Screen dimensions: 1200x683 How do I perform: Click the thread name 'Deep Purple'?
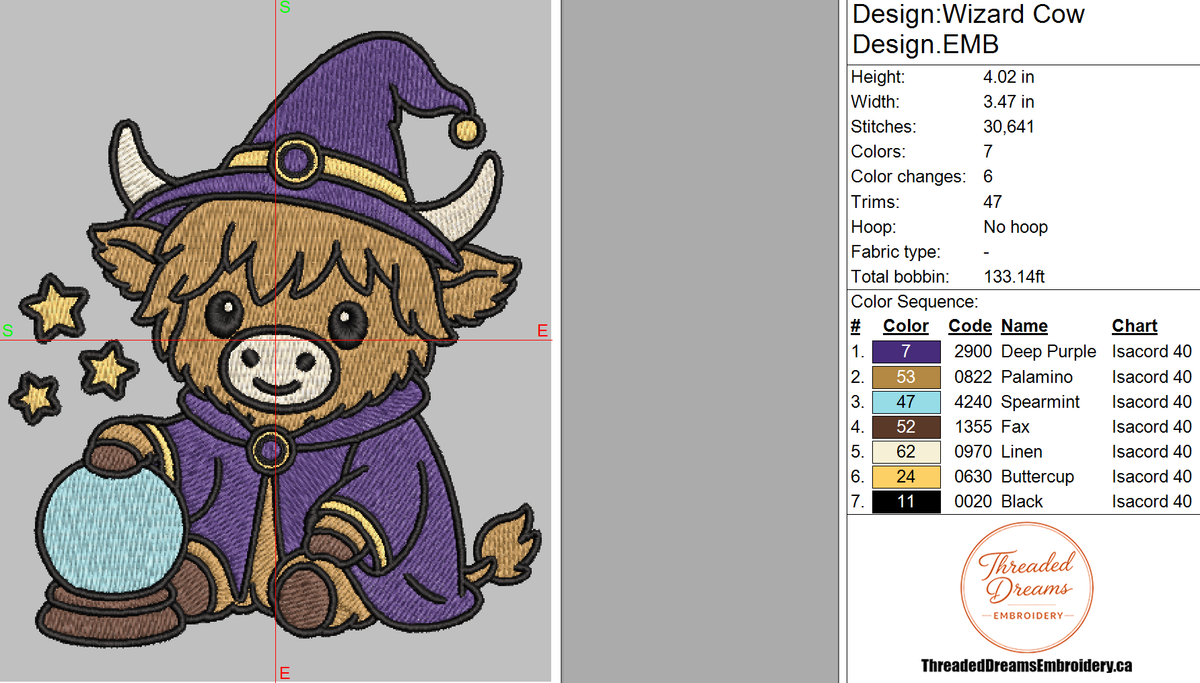coord(1048,352)
